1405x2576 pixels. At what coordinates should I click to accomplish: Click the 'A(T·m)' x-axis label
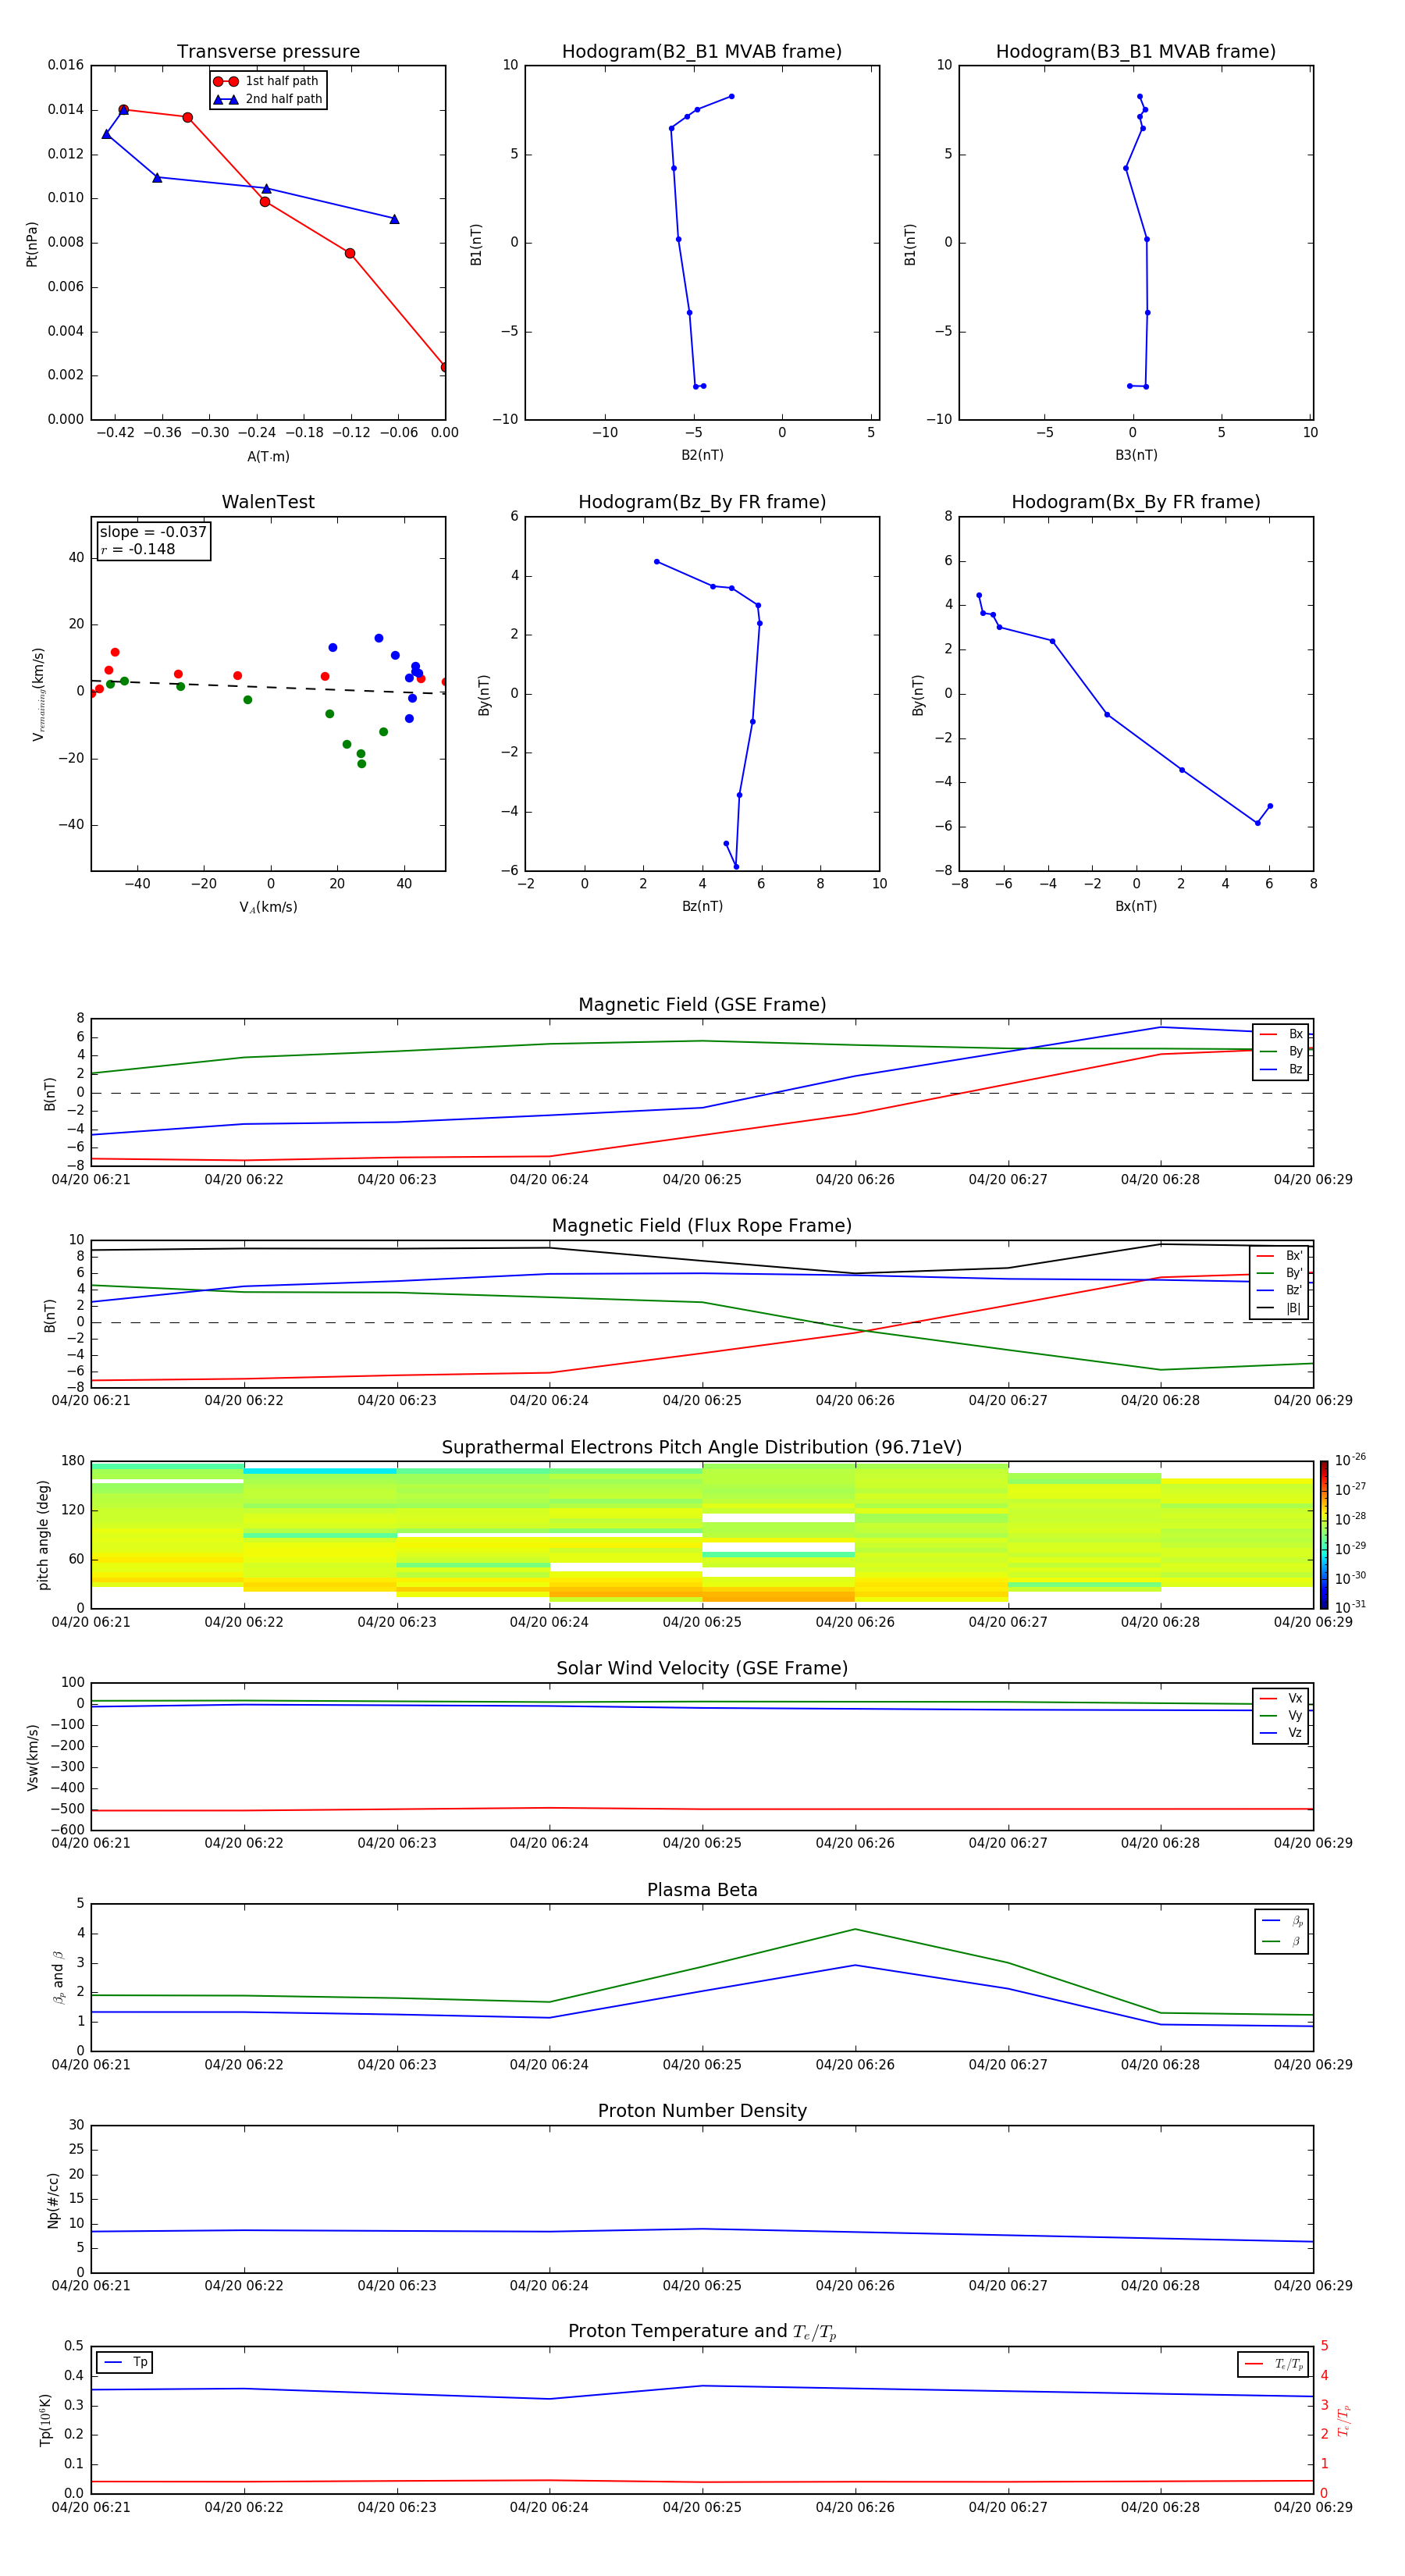(x=268, y=457)
